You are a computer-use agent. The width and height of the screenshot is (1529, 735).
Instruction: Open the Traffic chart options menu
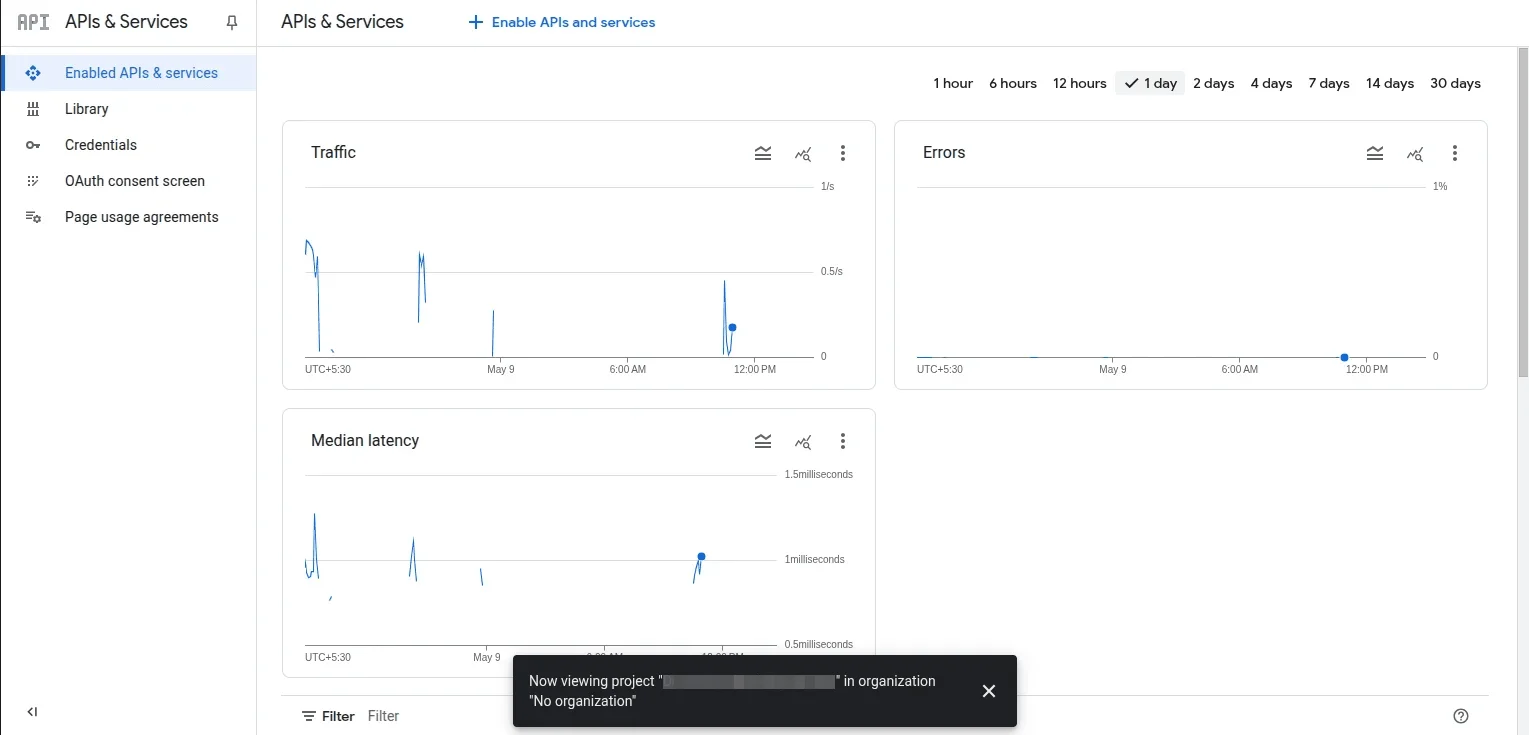[x=843, y=153]
